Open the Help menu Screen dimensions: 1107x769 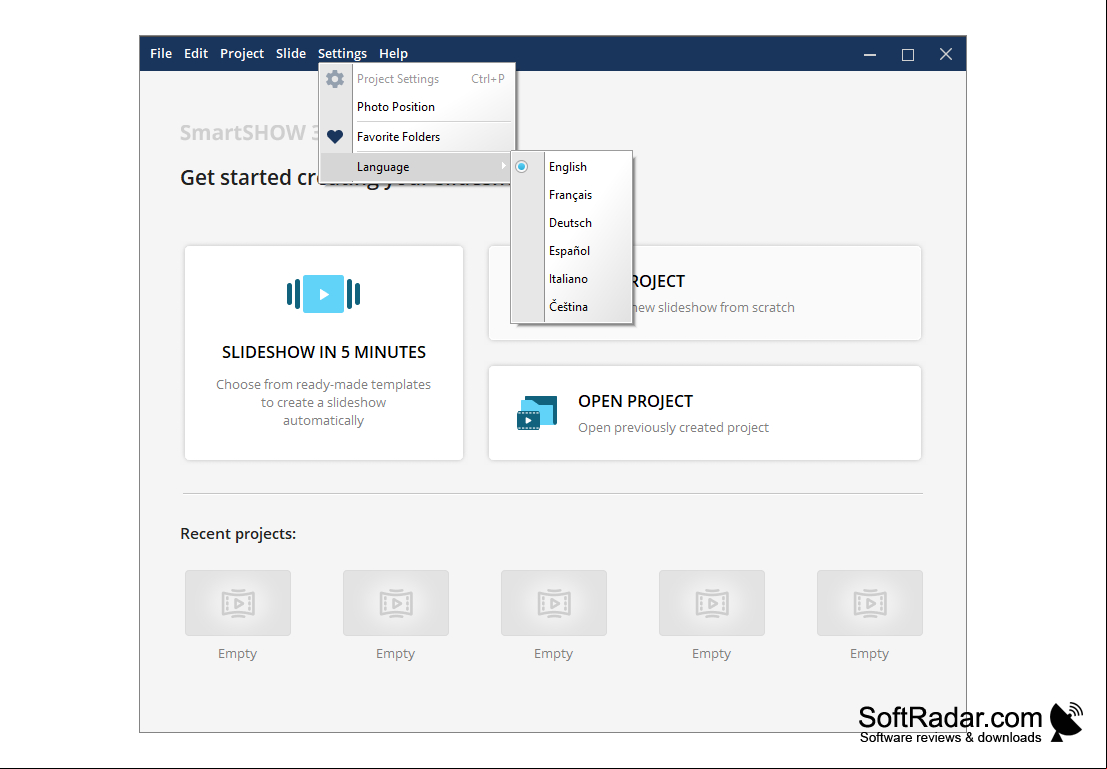click(393, 54)
